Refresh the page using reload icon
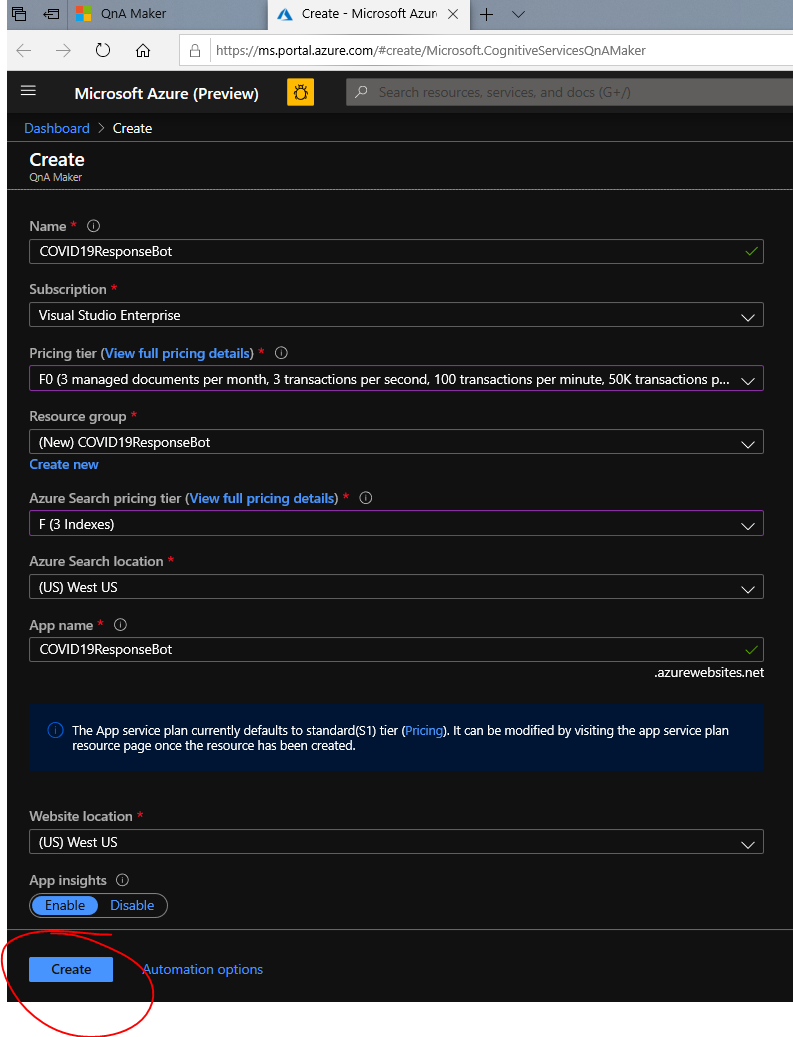Viewport: 793px width, 1037px height. pyautogui.click(x=103, y=50)
